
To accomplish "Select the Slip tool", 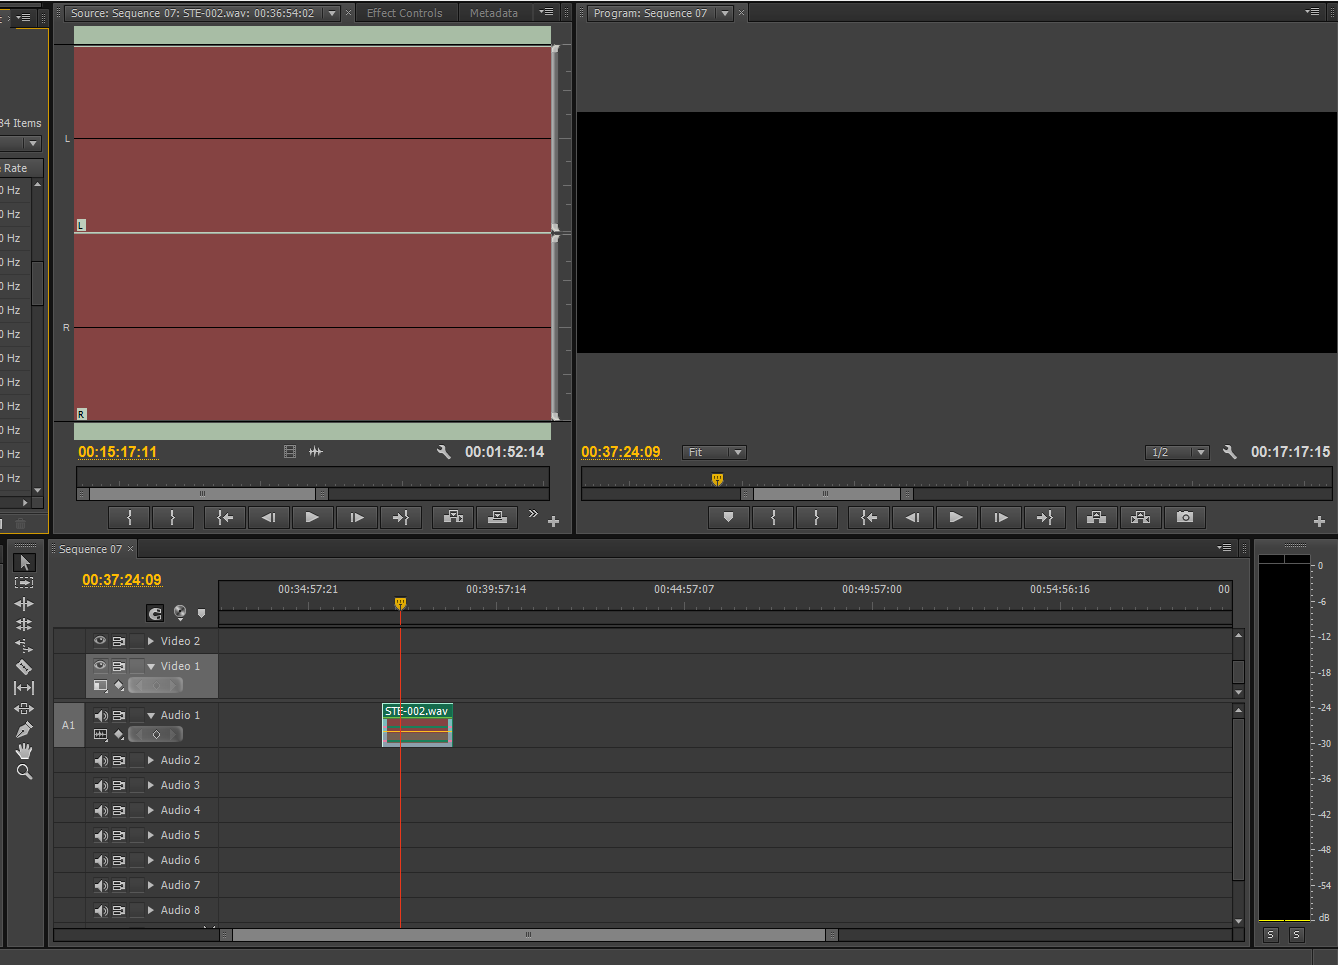I will (24, 688).
